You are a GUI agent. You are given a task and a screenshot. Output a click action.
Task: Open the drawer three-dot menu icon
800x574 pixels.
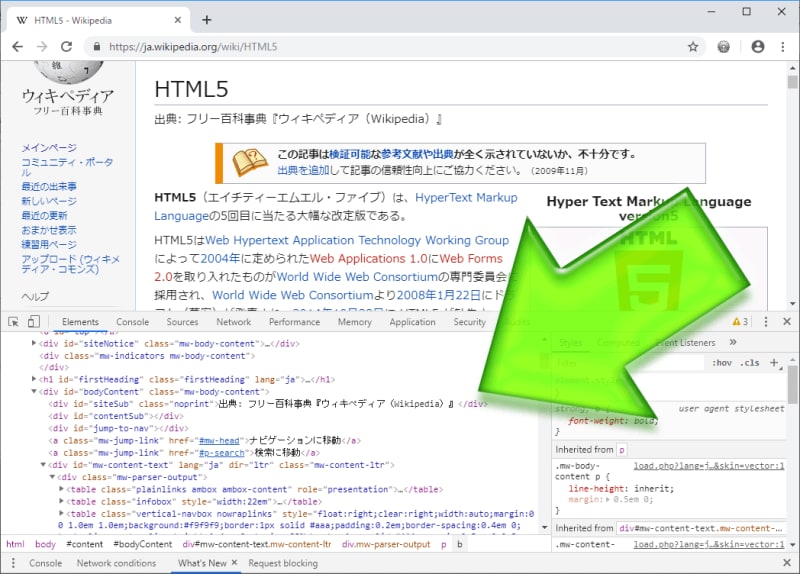coord(13,563)
